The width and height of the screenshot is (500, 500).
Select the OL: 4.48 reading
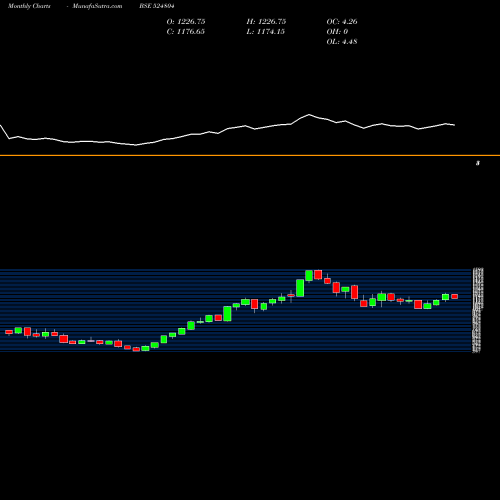pyautogui.click(x=342, y=42)
